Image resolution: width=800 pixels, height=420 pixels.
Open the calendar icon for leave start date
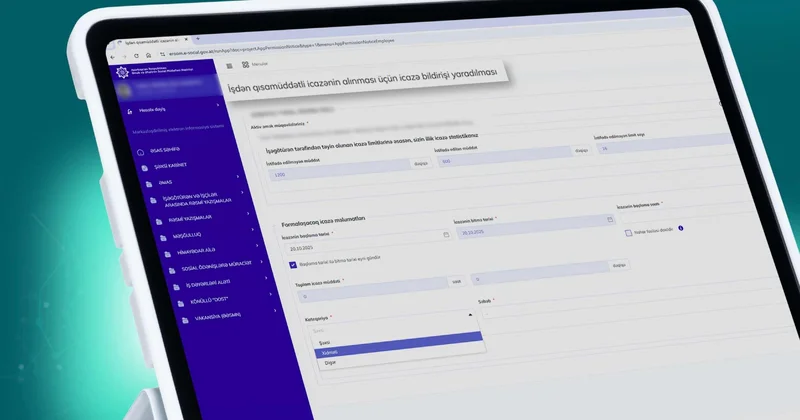point(446,234)
